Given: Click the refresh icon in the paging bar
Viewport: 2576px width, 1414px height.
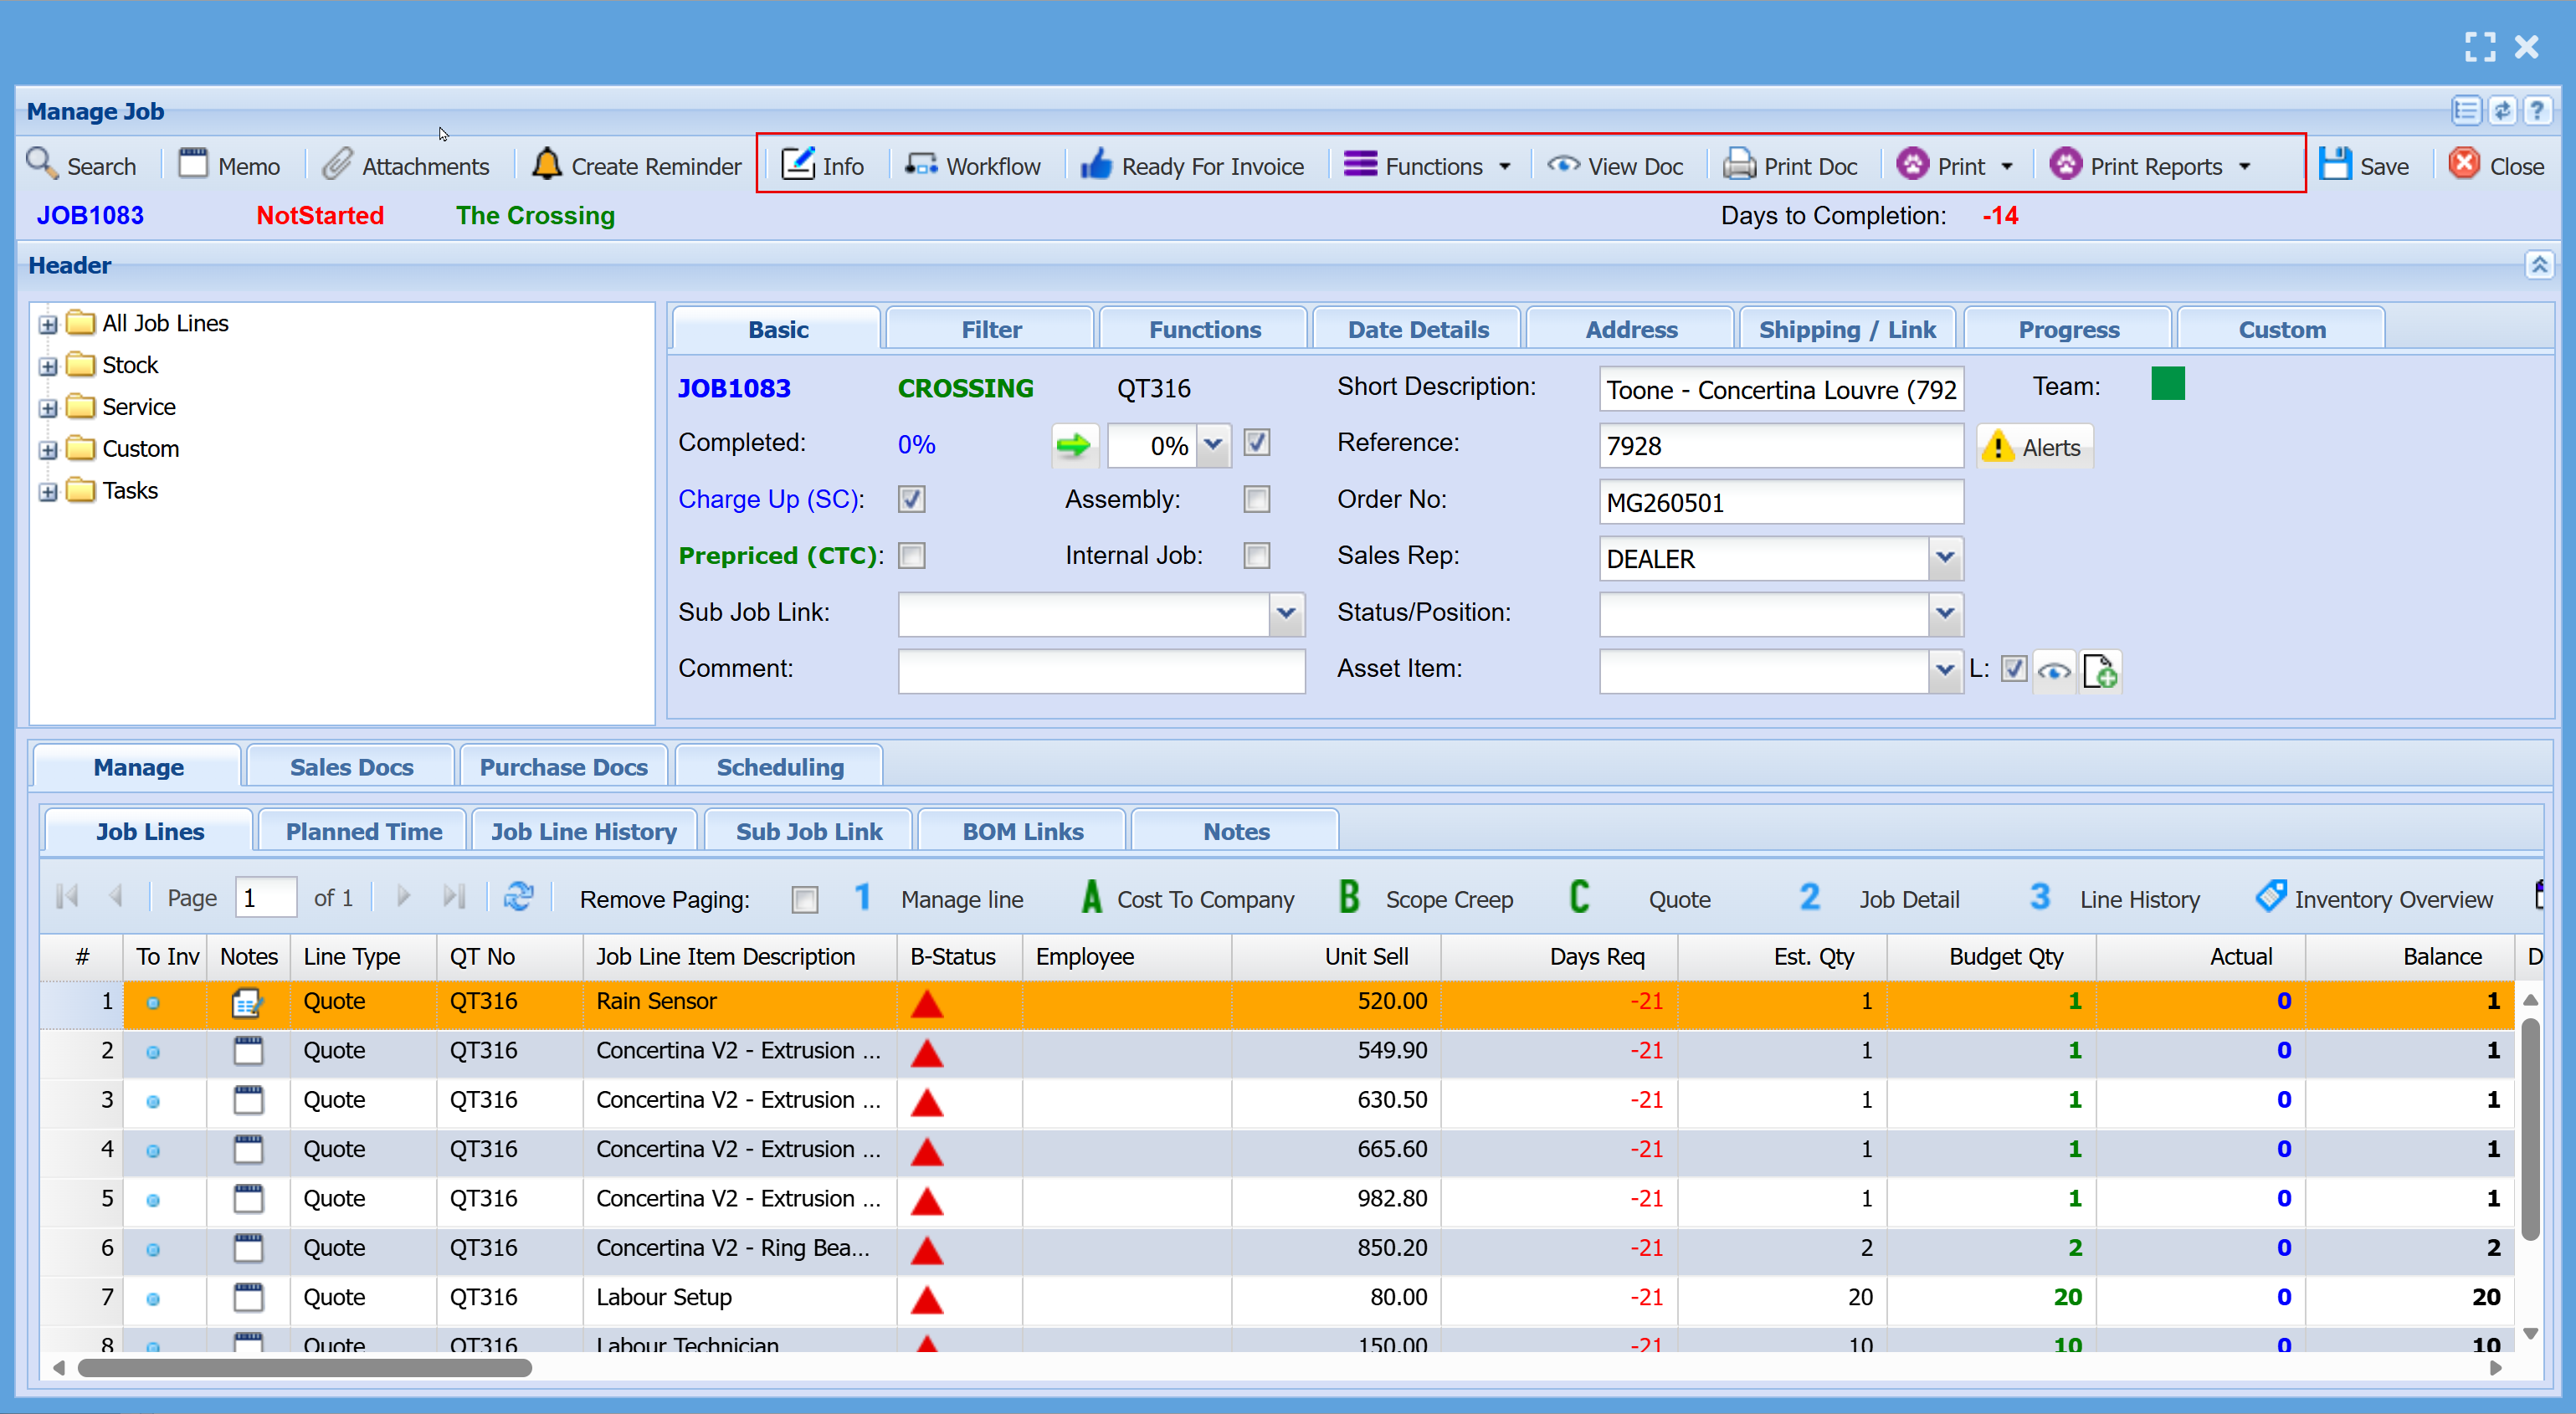Looking at the screenshot, I should (518, 897).
